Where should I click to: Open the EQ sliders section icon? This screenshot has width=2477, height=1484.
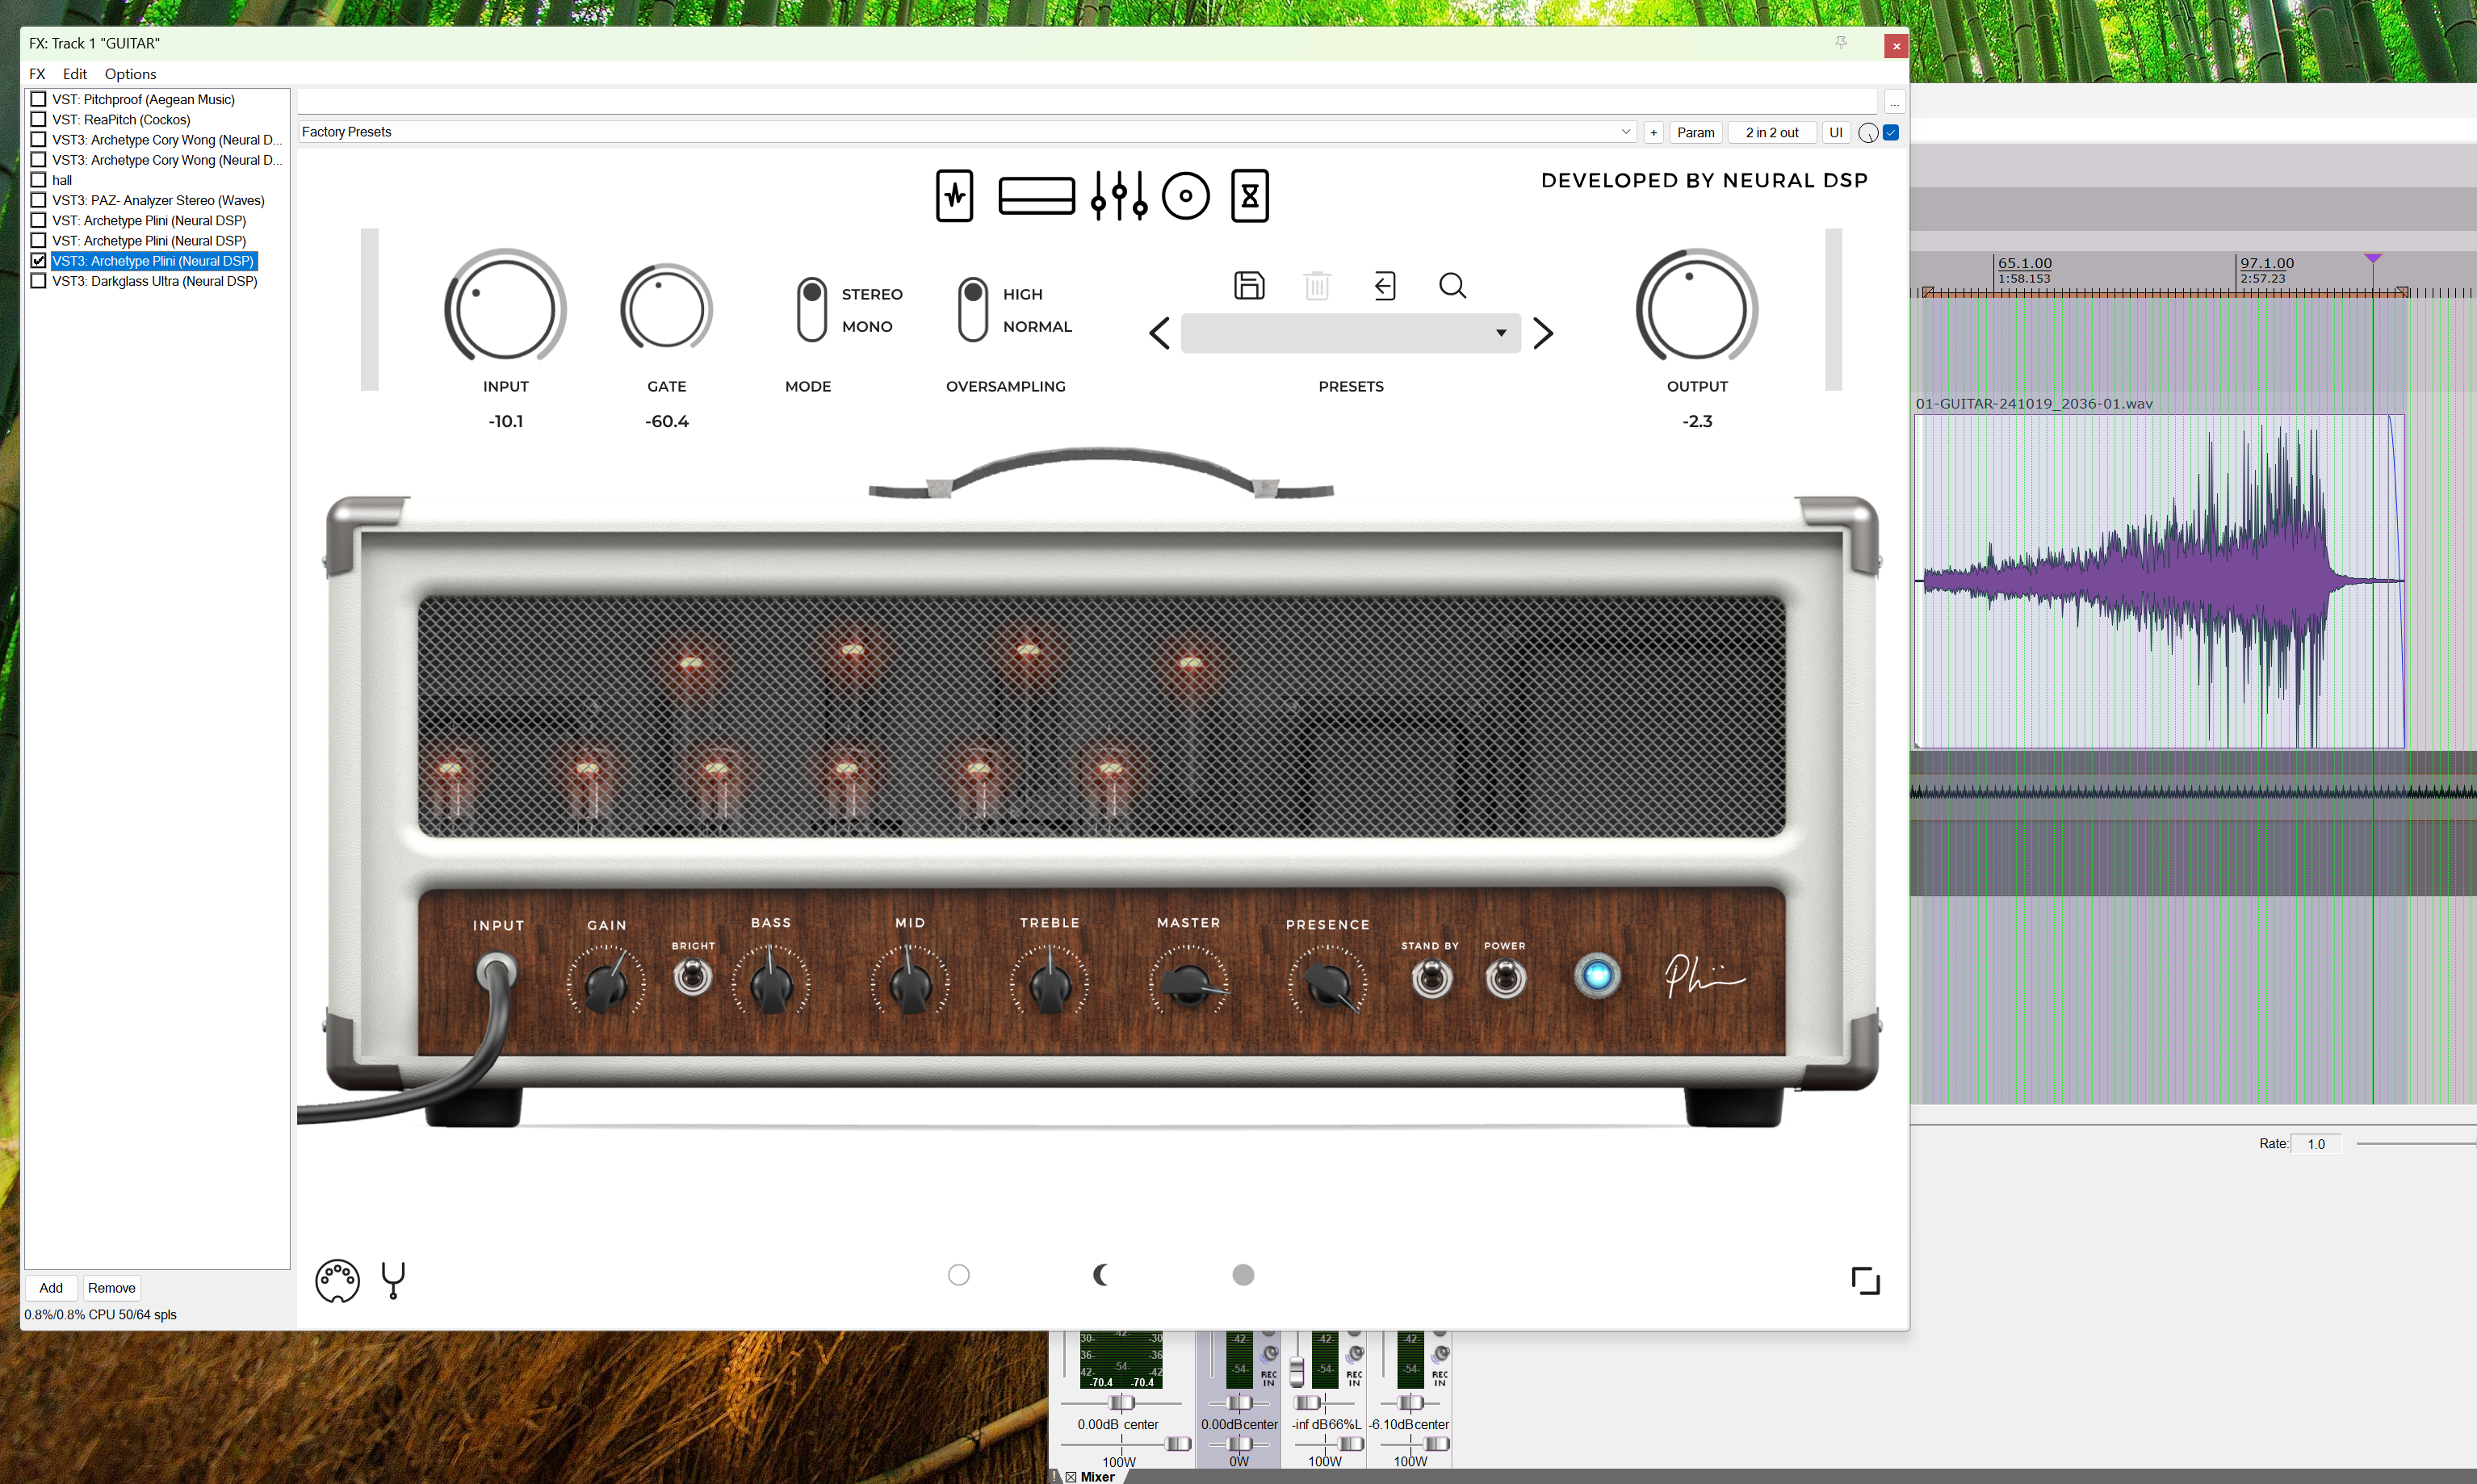[1119, 196]
